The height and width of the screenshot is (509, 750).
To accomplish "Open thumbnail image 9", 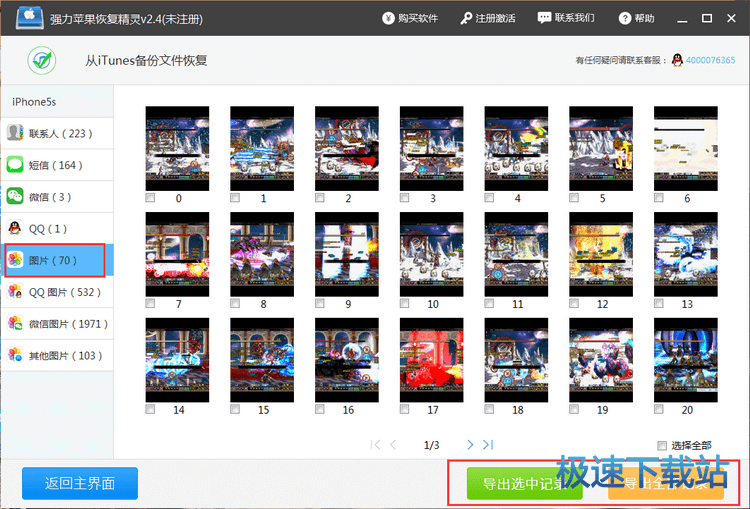I will click(347, 254).
